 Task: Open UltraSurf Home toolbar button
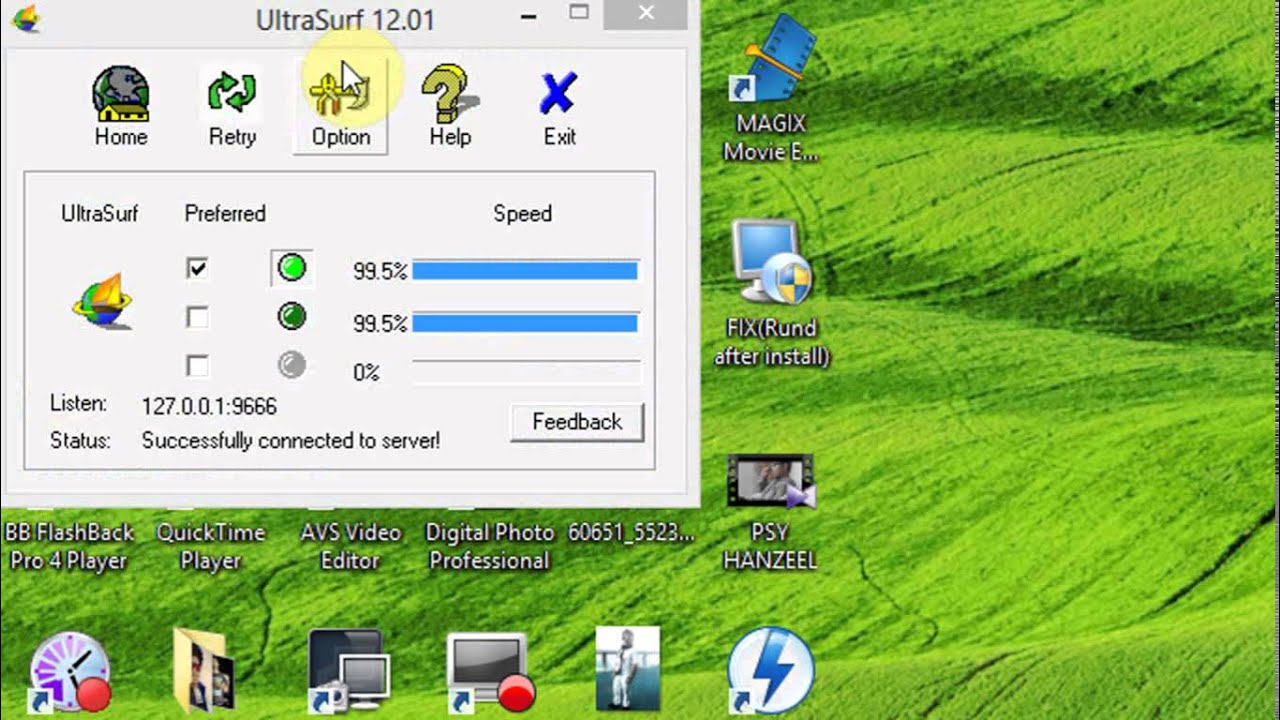(121, 107)
